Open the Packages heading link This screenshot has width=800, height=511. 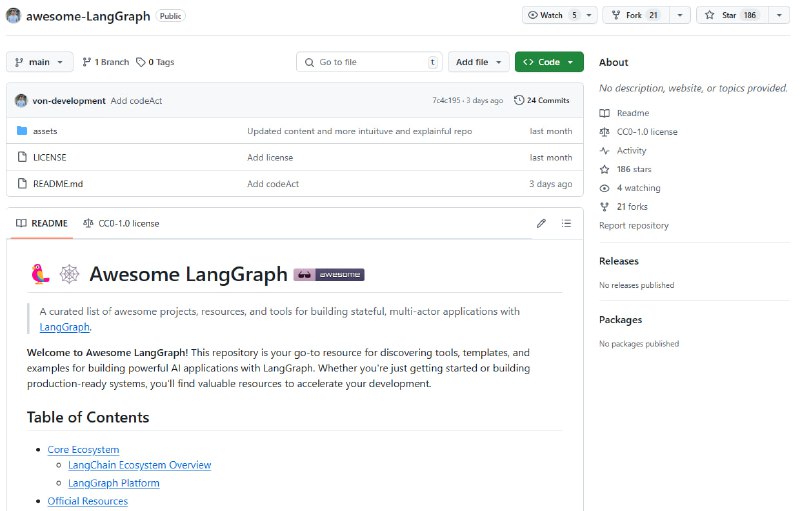point(620,320)
